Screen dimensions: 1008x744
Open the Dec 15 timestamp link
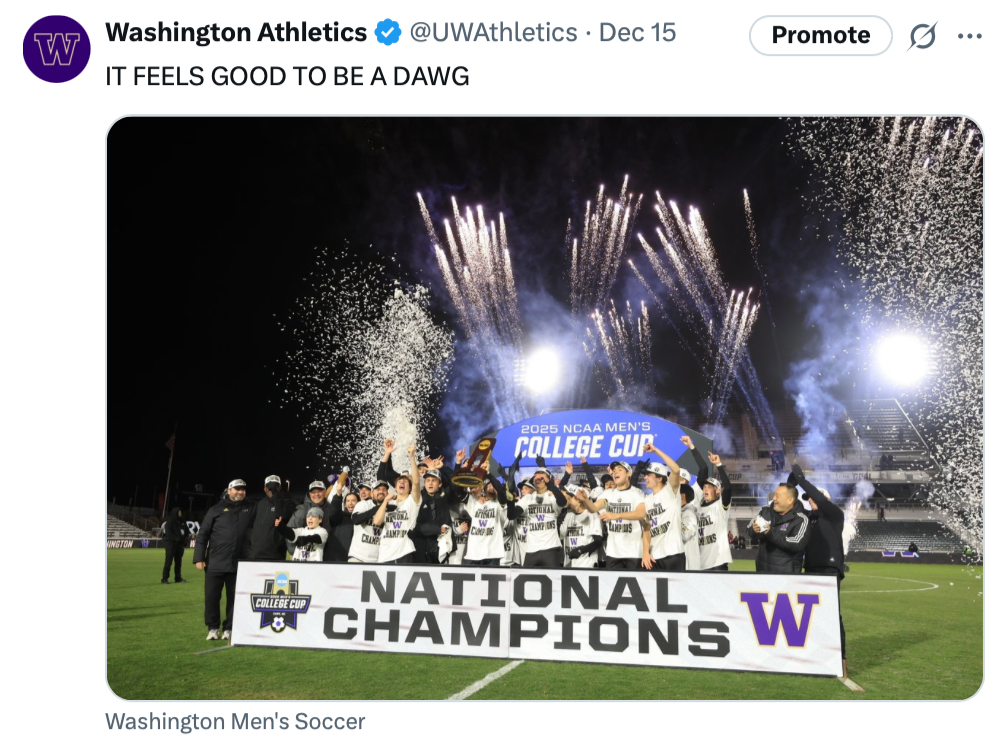click(x=638, y=33)
